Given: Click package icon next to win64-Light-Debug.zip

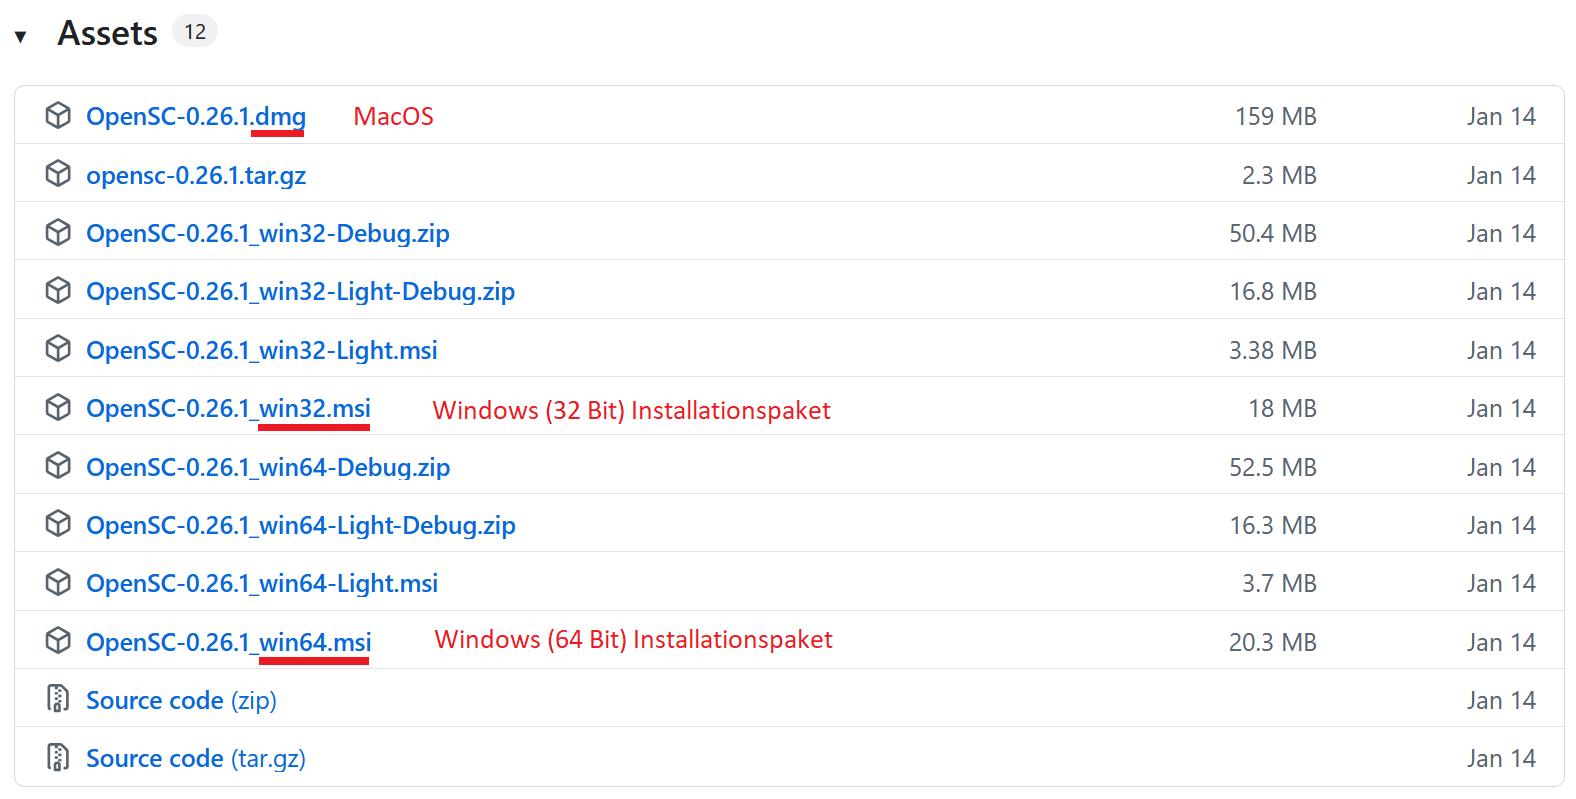Looking at the screenshot, I should (x=58, y=524).
